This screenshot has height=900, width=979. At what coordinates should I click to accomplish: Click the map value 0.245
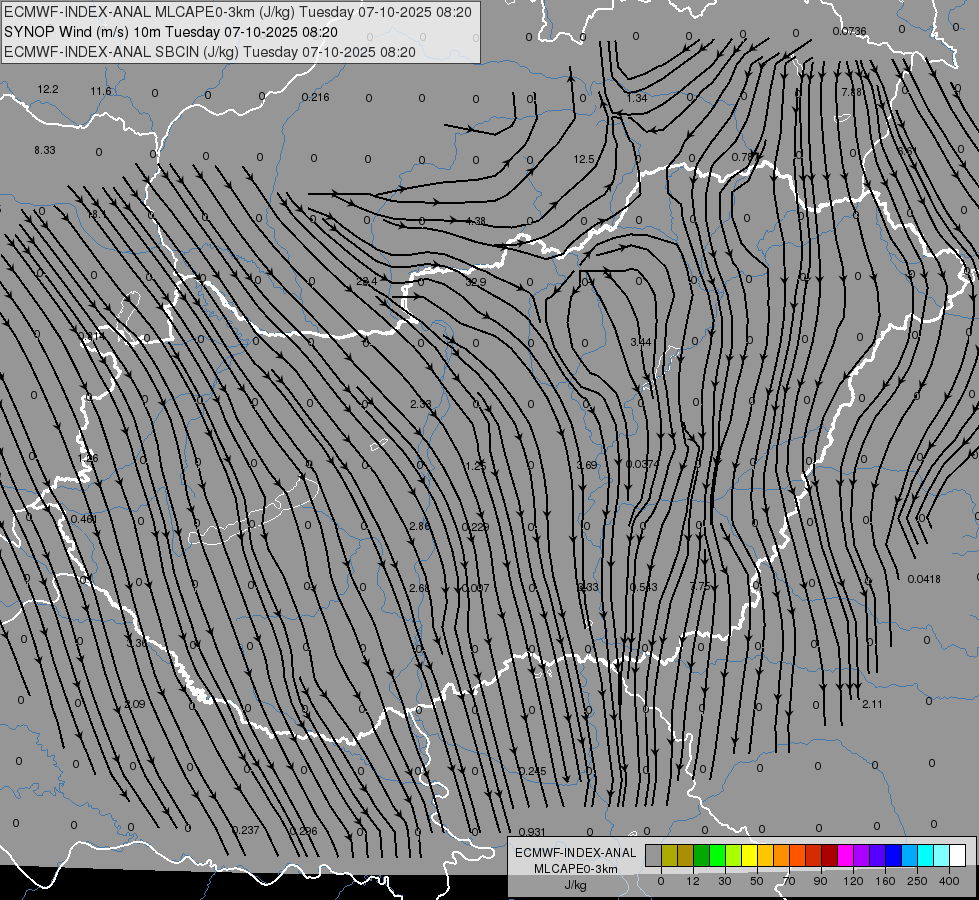(532, 771)
